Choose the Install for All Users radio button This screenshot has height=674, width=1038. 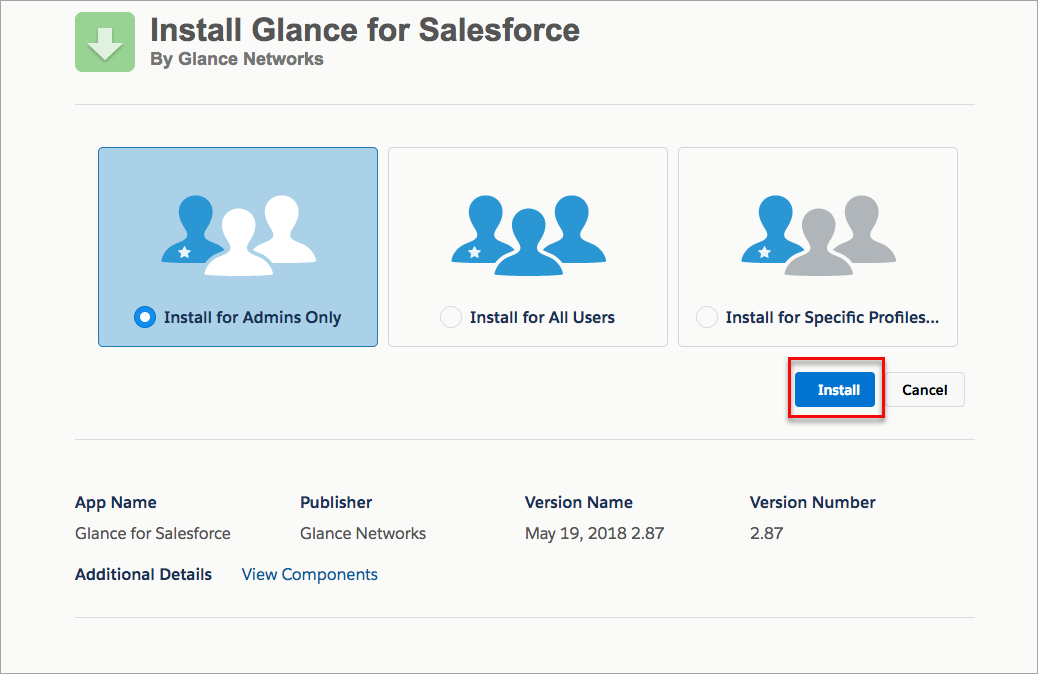451,317
